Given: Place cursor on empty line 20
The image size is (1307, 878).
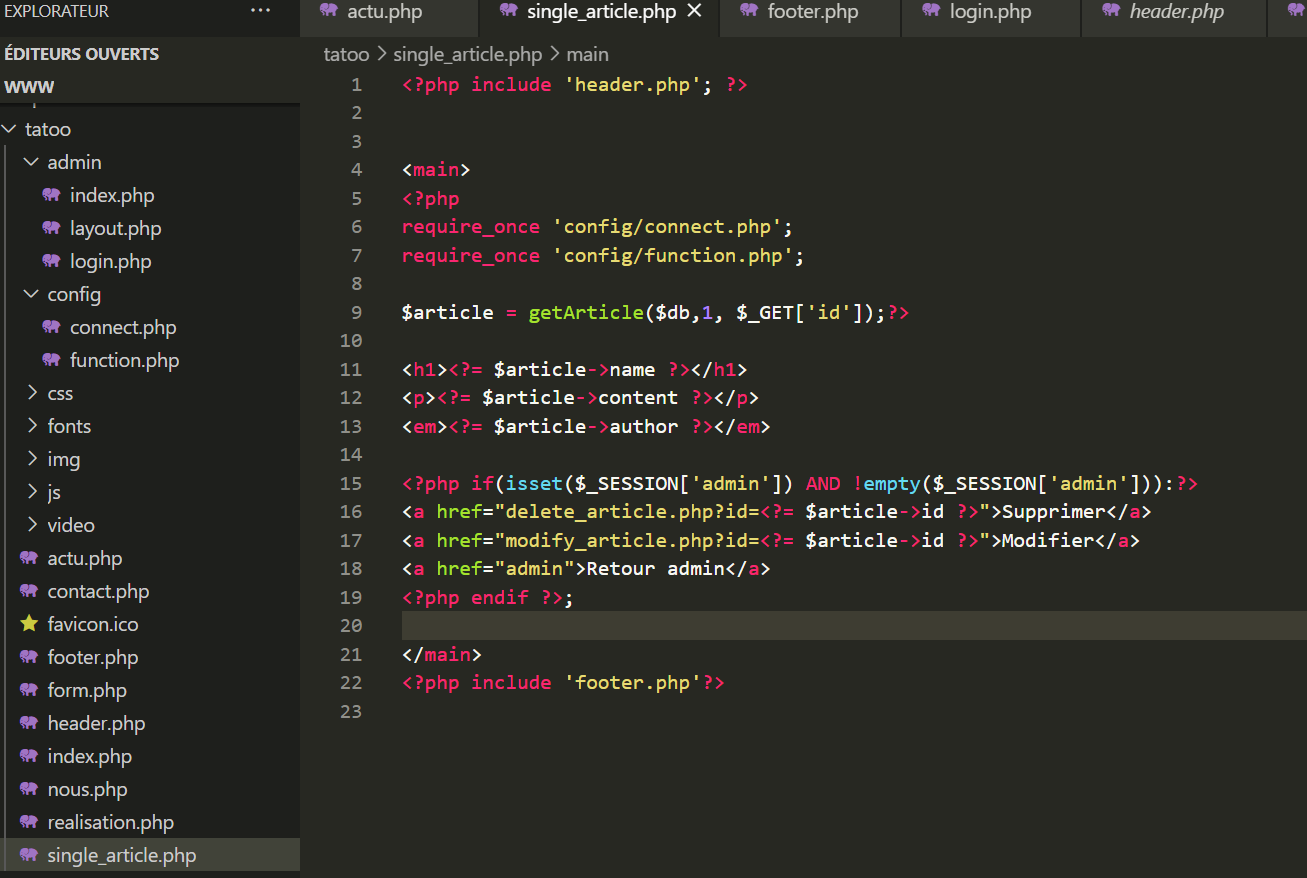Looking at the screenshot, I should tap(854, 625).
